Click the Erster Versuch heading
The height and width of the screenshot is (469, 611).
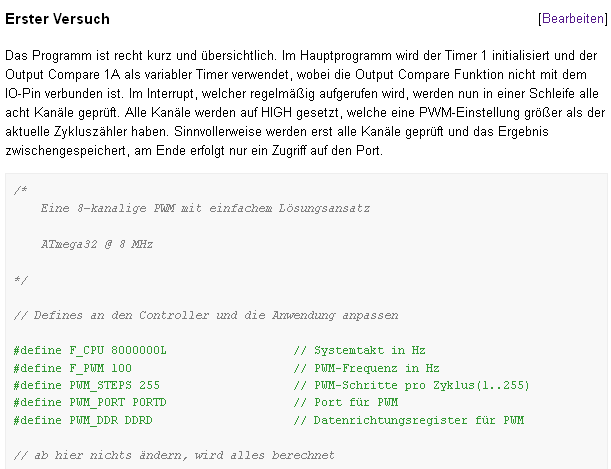(x=57, y=19)
